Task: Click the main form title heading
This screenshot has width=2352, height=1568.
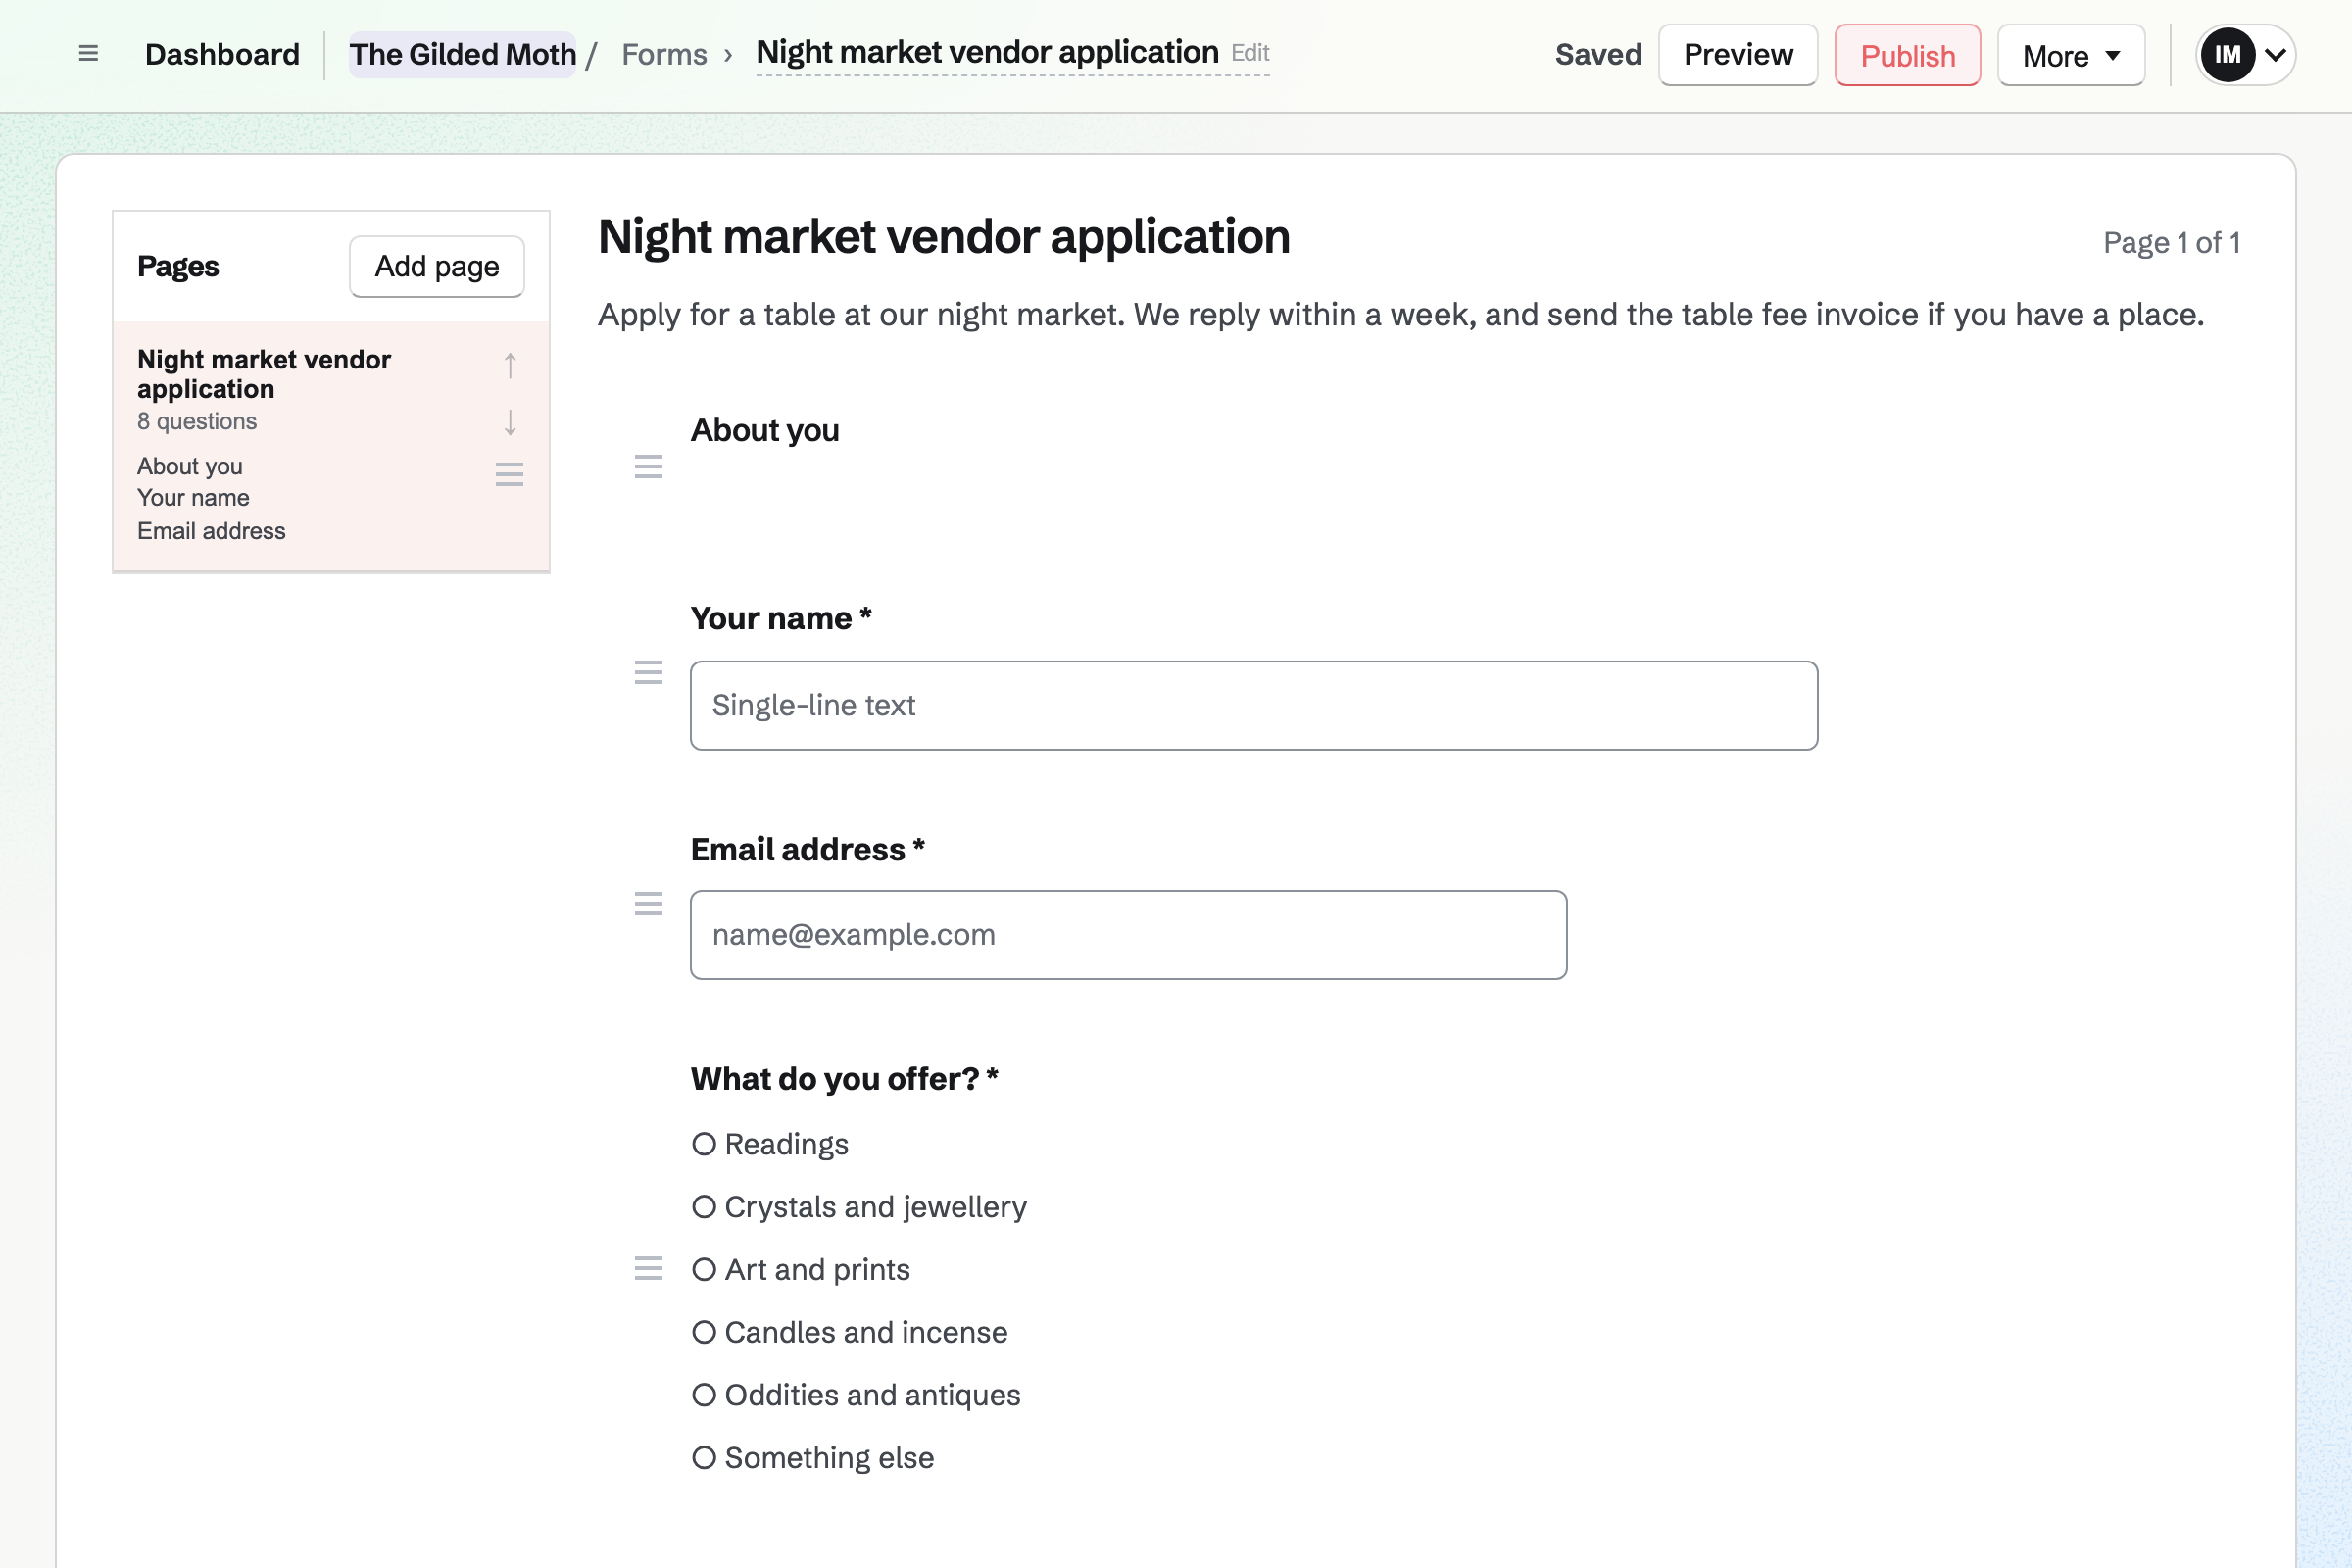Action: (944, 238)
